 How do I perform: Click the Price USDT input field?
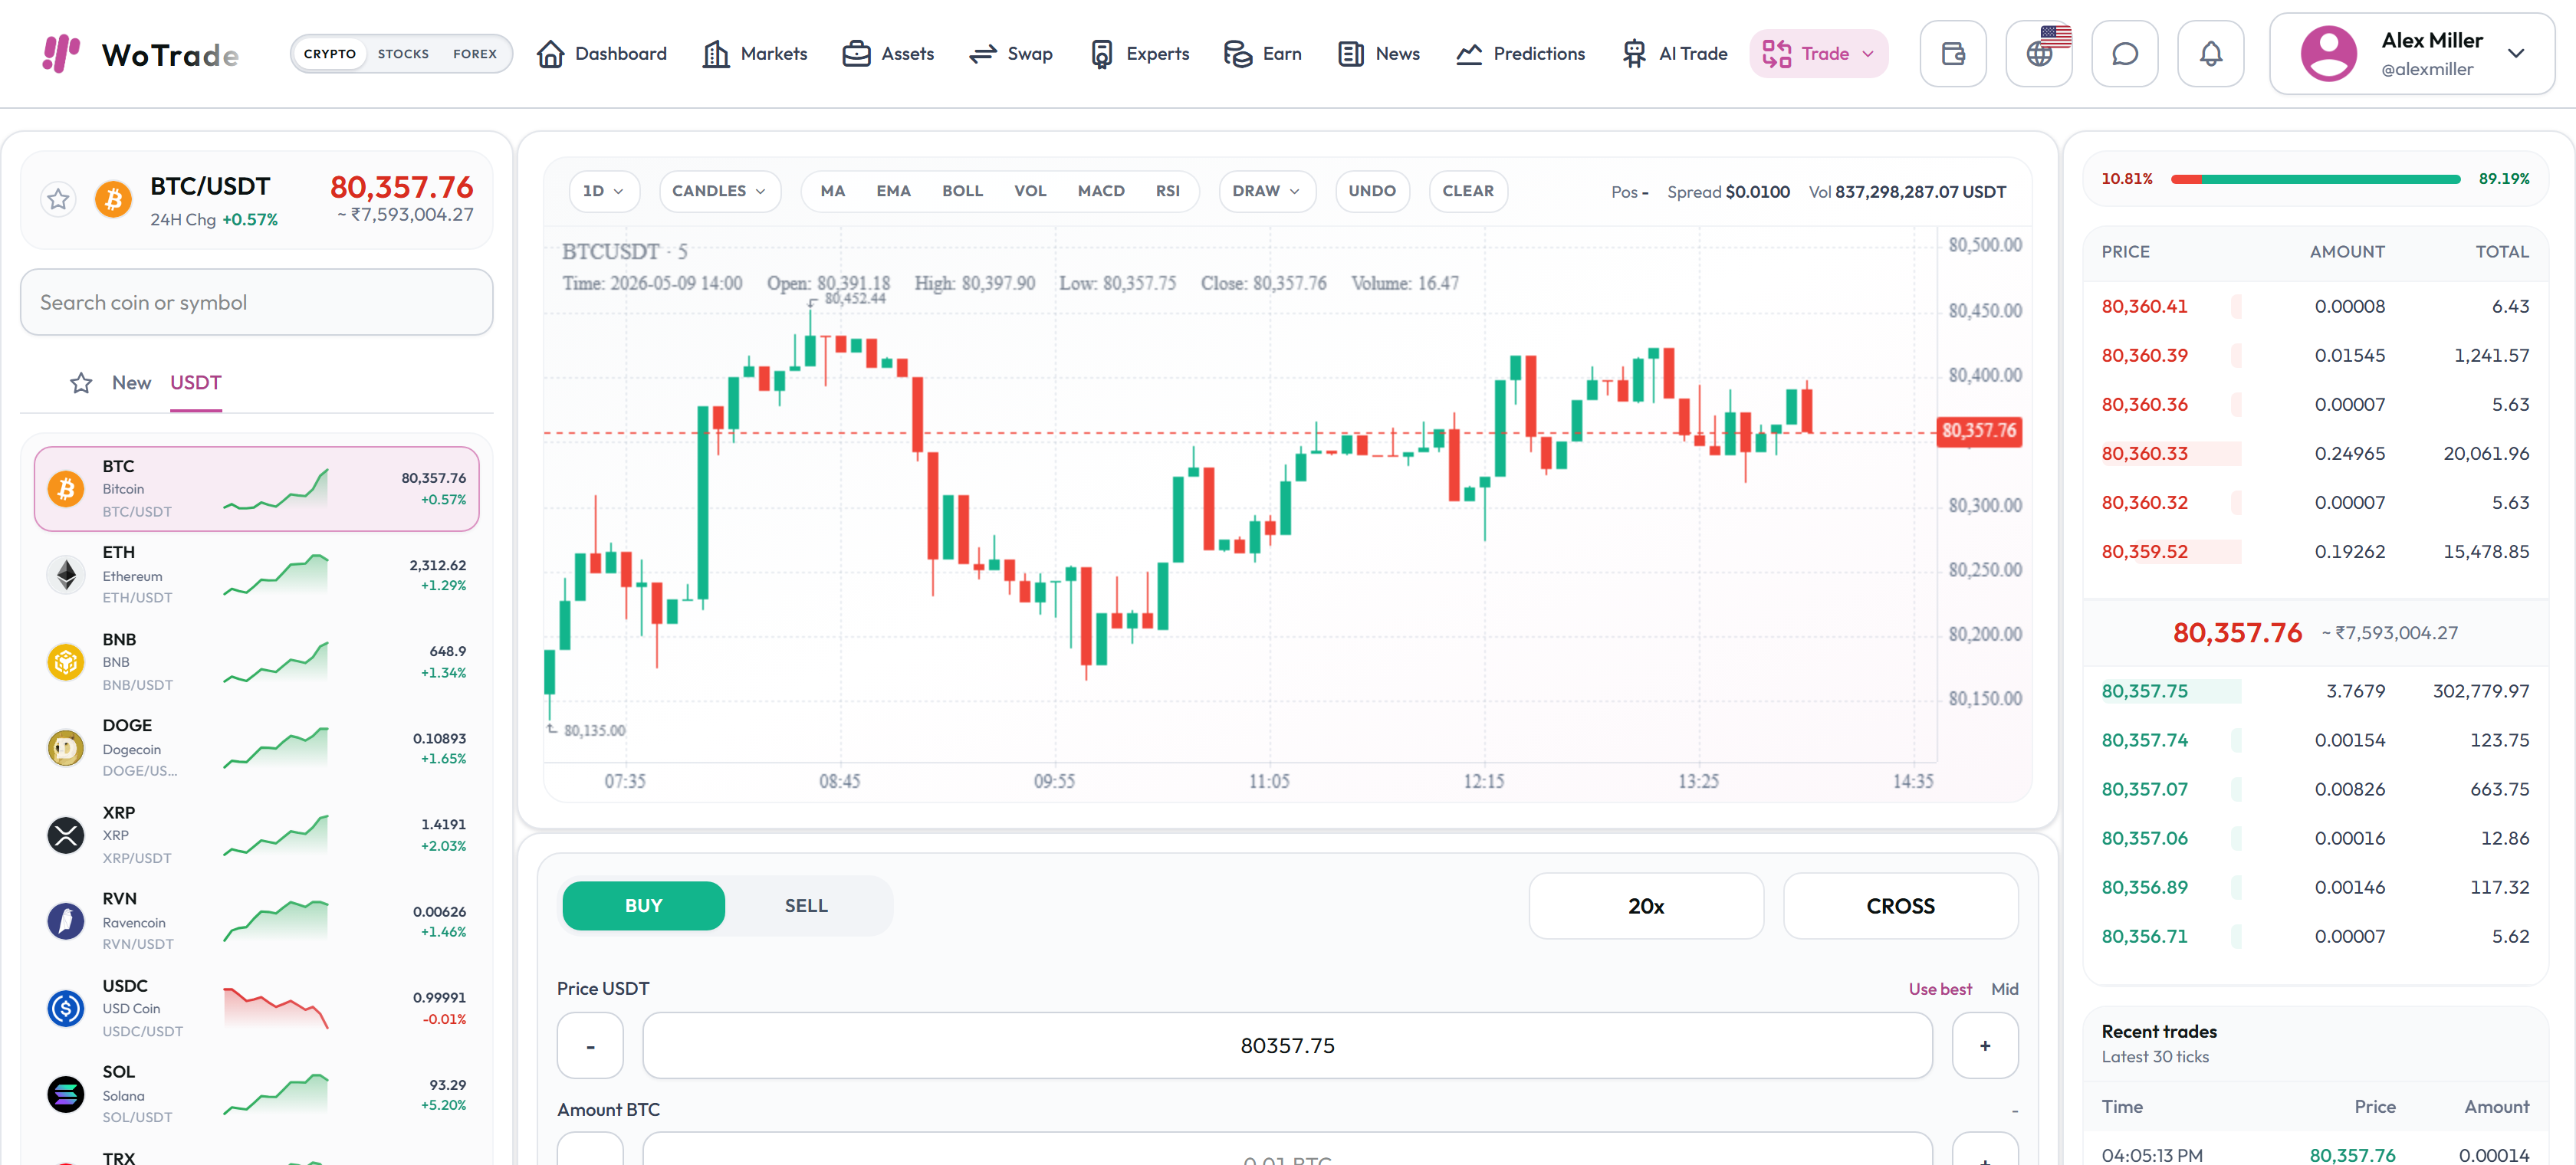point(1287,1046)
